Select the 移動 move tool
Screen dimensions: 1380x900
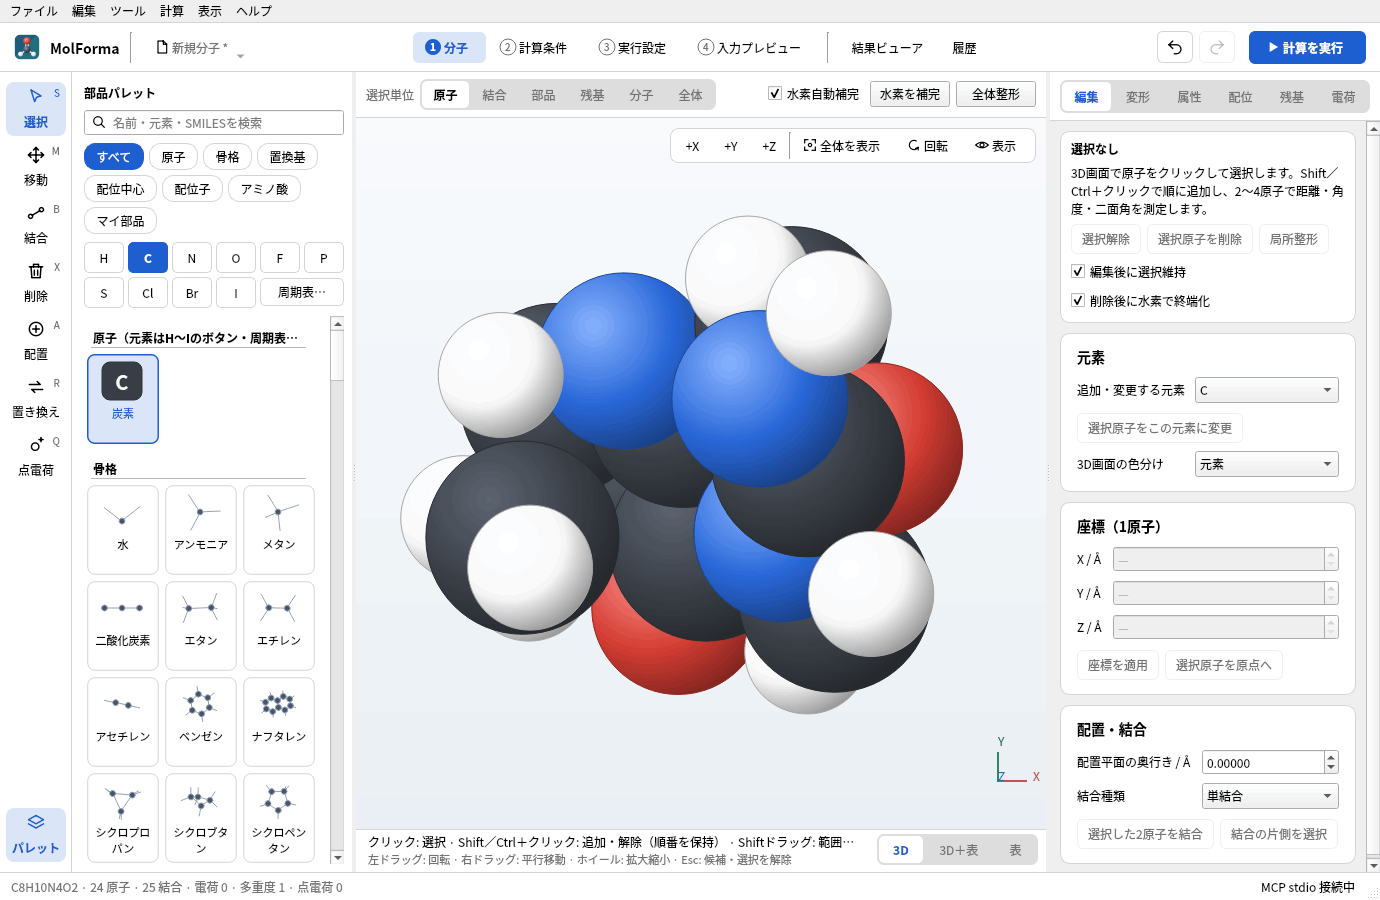click(x=36, y=166)
